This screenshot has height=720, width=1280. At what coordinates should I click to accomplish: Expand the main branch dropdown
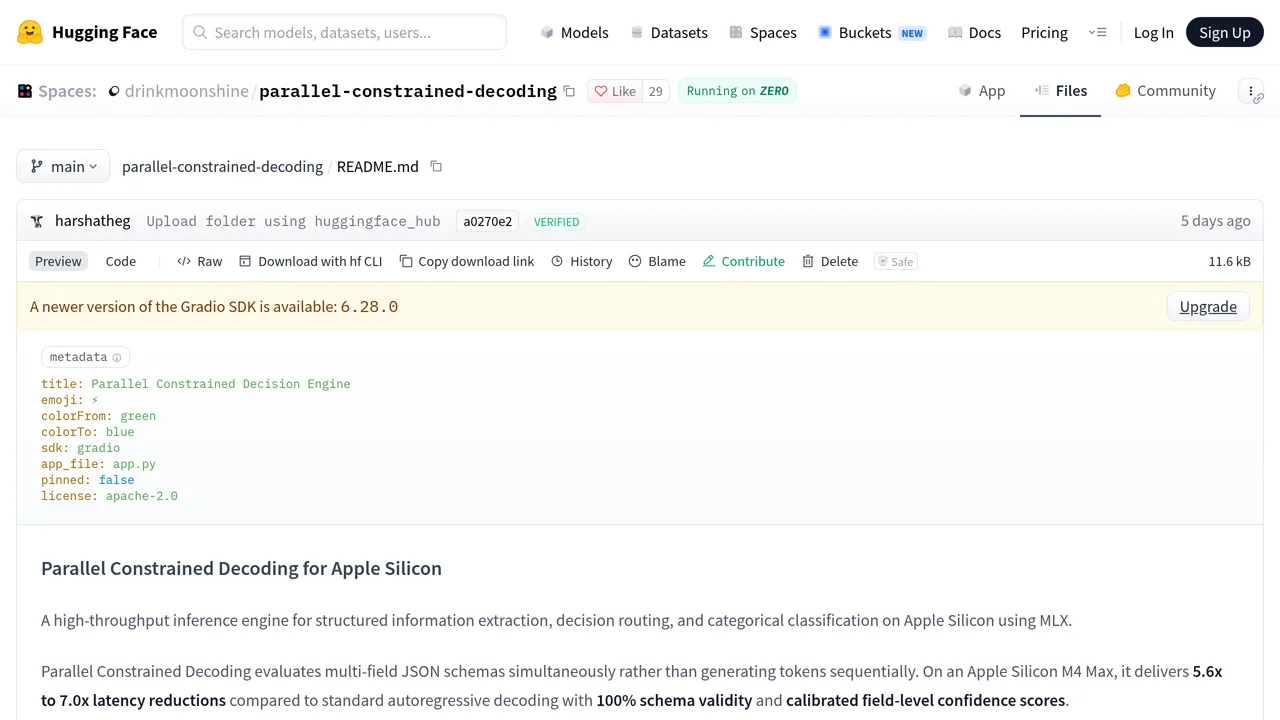[x=63, y=166]
